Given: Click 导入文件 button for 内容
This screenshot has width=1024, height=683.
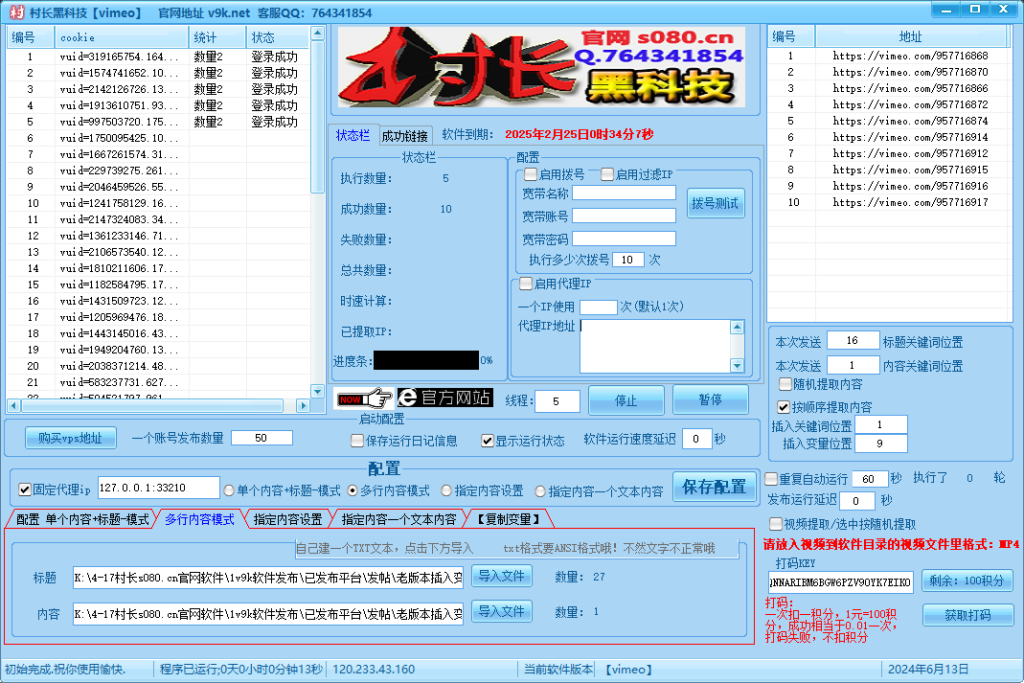Looking at the screenshot, I should click(502, 611).
